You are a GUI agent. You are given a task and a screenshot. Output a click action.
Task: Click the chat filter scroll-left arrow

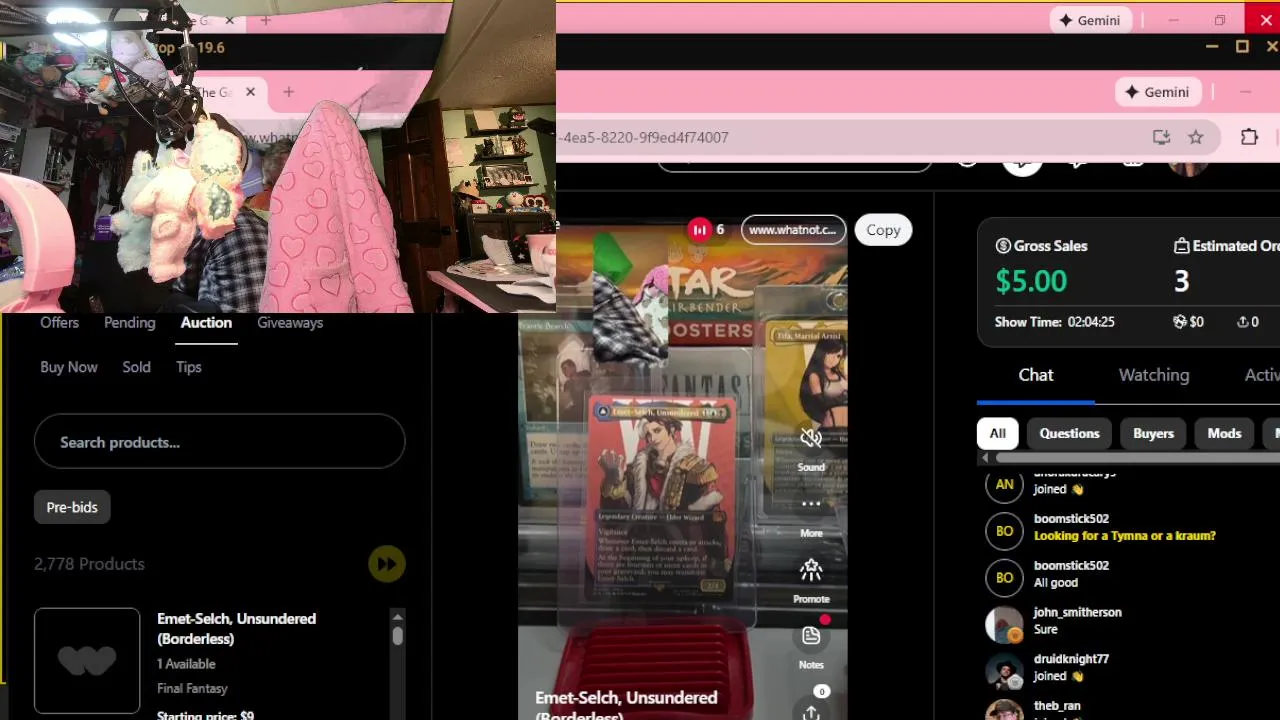click(x=984, y=458)
